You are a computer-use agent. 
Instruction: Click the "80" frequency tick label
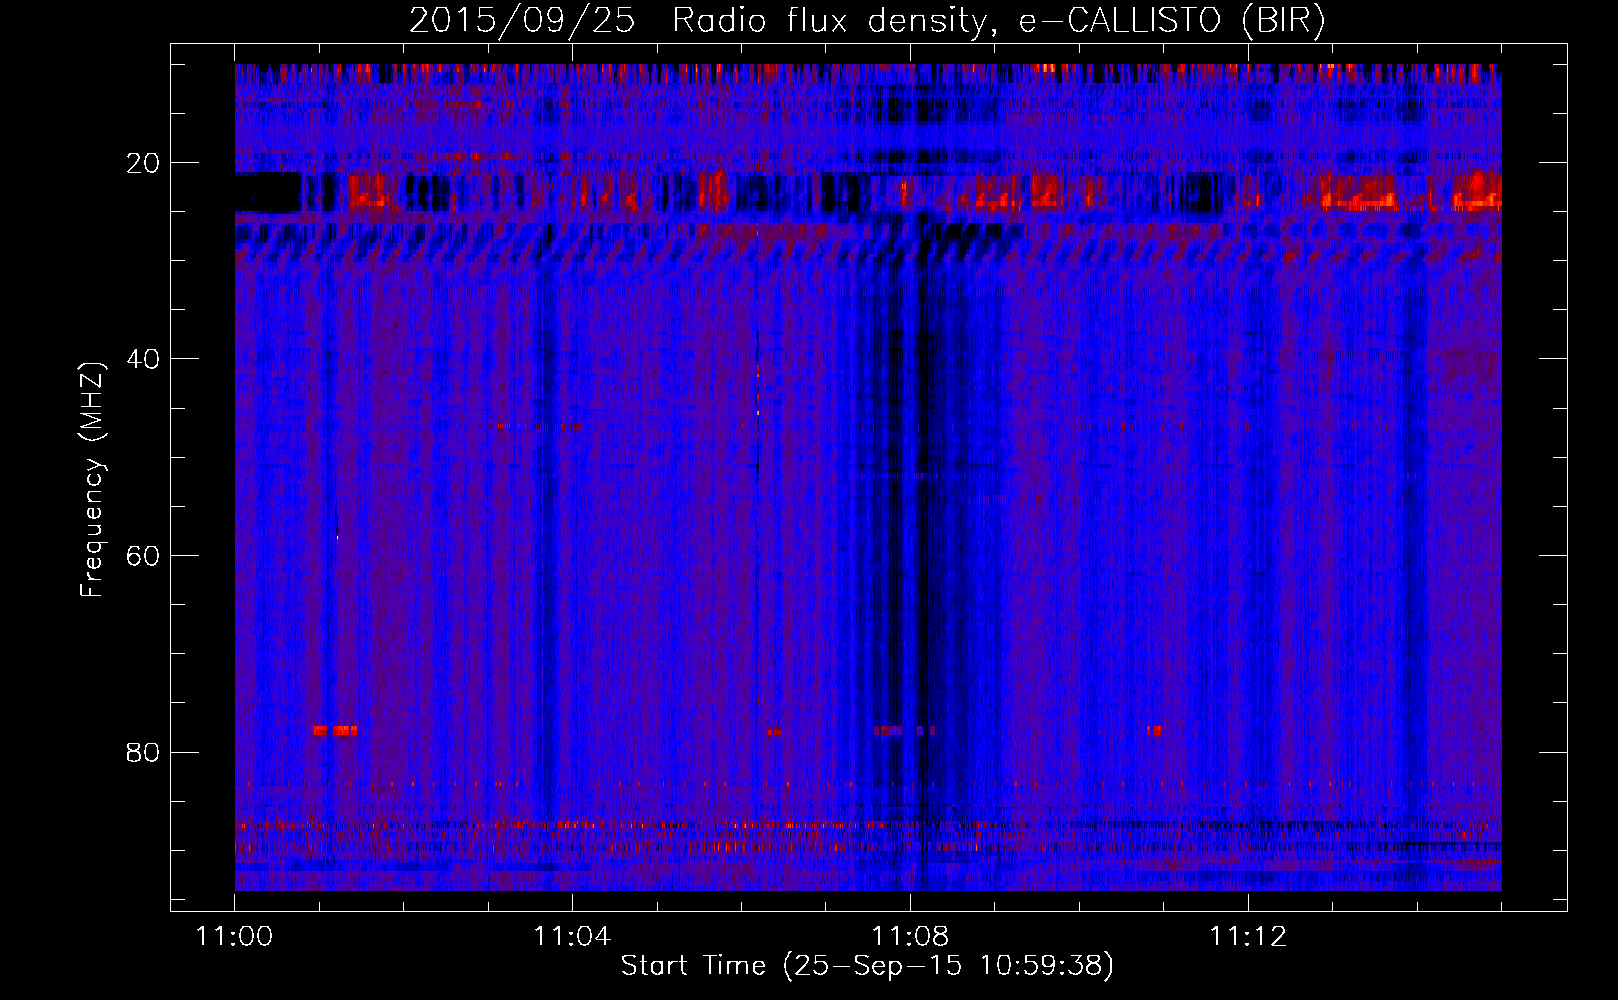[x=144, y=752]
